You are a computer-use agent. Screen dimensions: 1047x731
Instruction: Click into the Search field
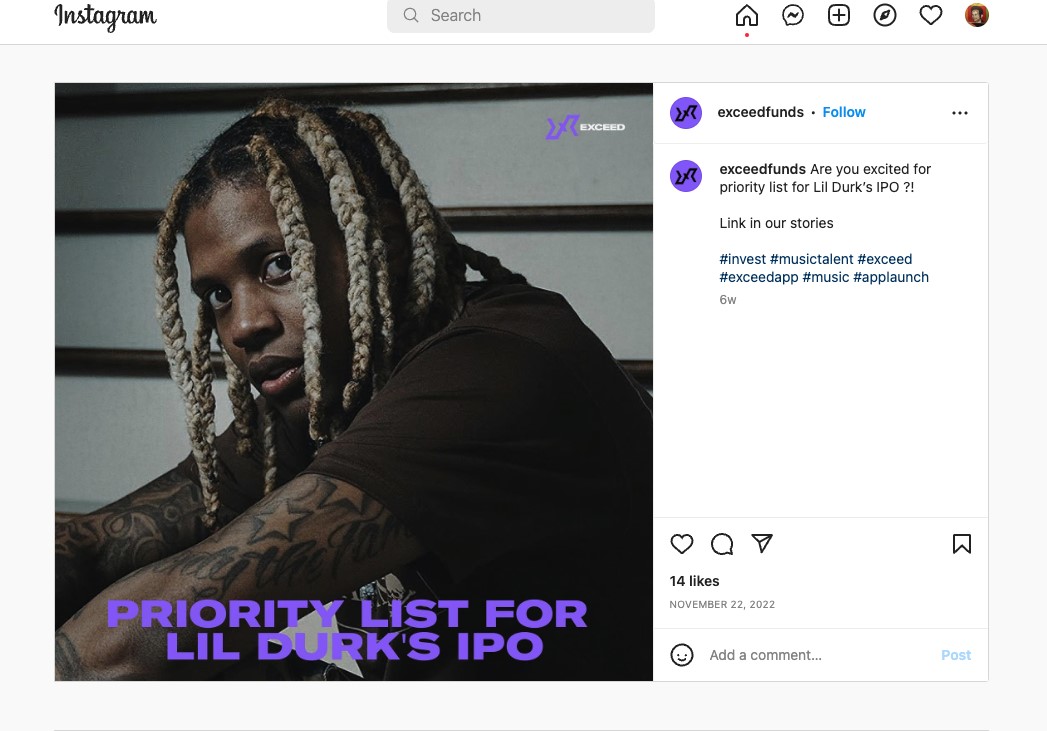click(x=521, y=15)
